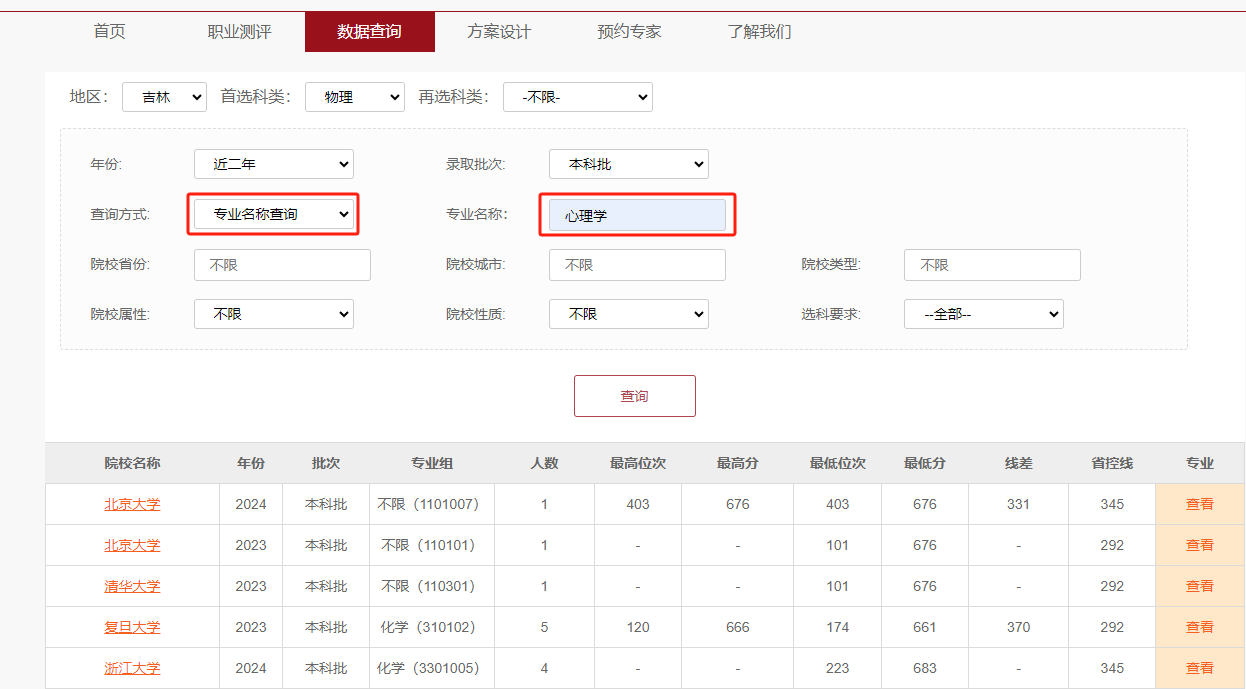
Task: Open the 查询方式 dropdown
Action: (273, 214)
